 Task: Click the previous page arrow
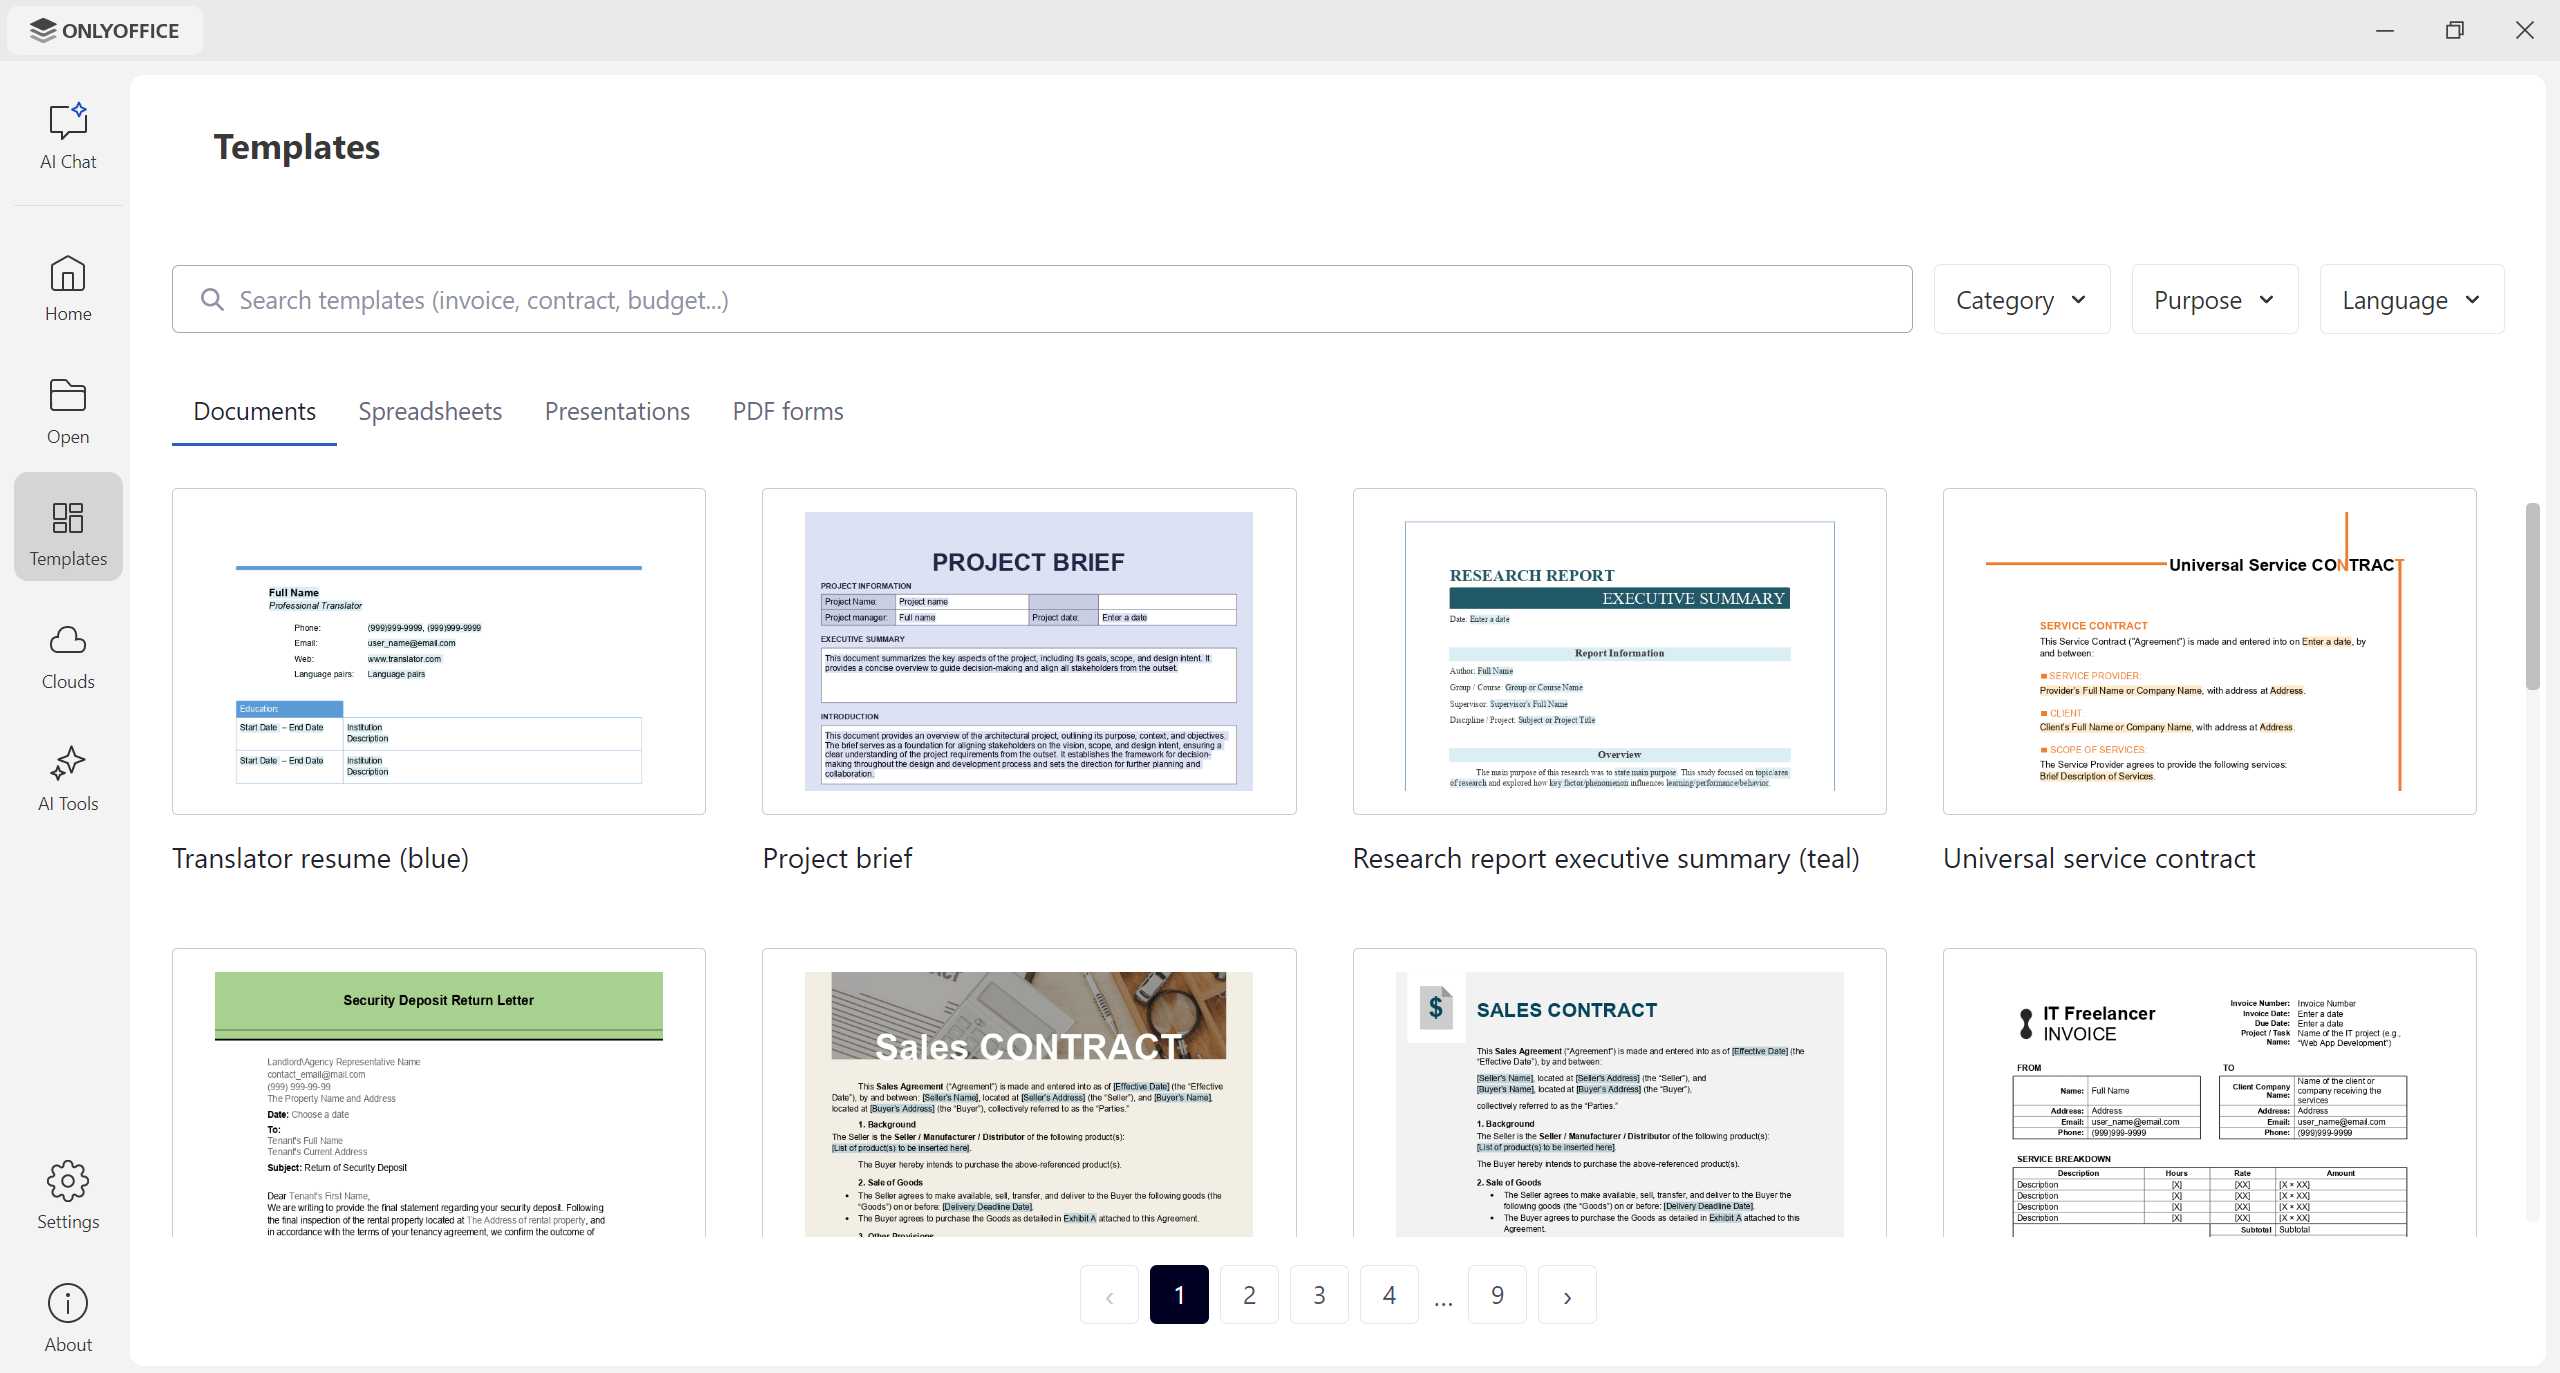click(1109, 1295)
